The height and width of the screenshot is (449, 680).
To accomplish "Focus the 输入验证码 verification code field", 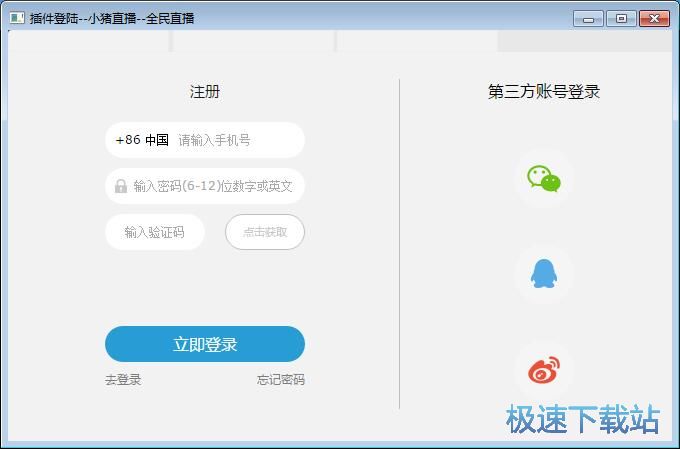I will point(155,232).
